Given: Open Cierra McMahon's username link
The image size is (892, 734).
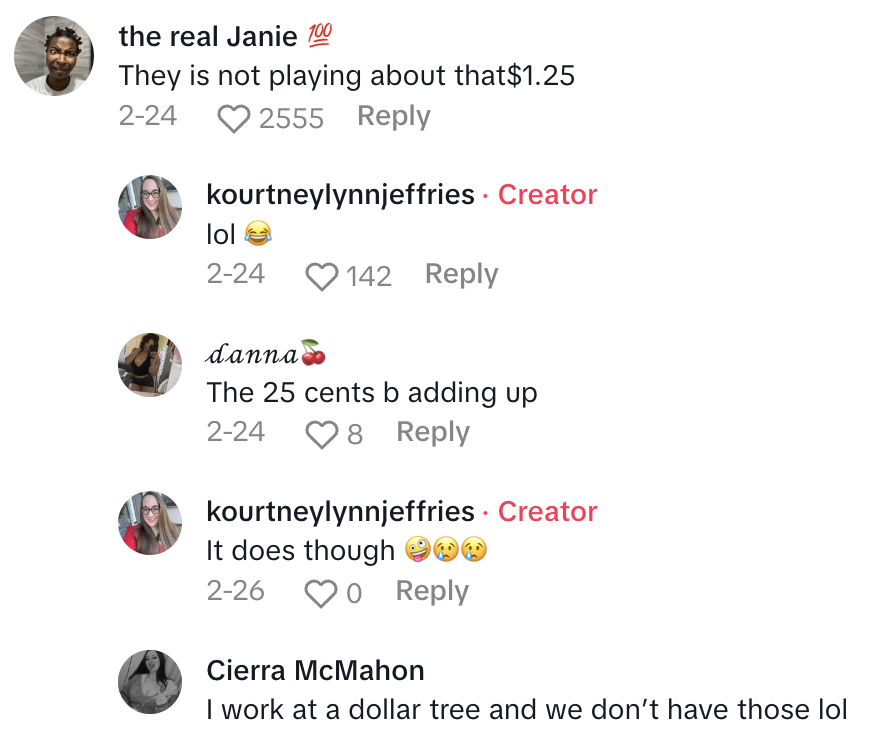Looking at the screenshot, I should tap(315, 669).
